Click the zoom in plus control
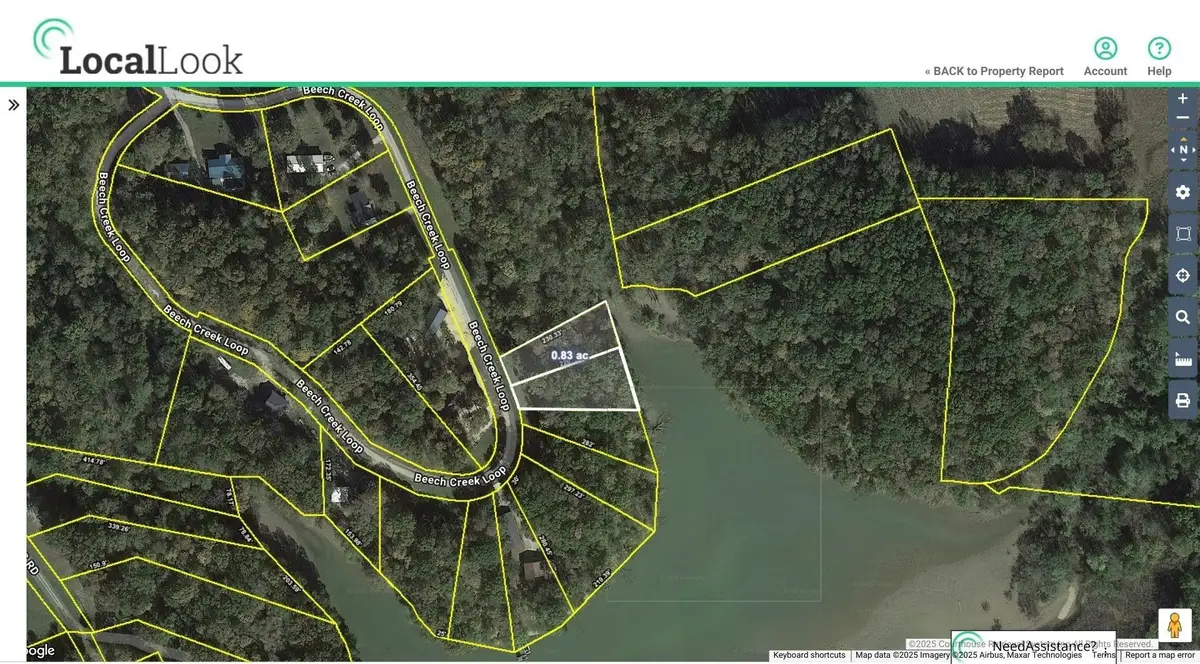The width and height of the screenshot is (1200, 664). click(x=1182, y=98)
